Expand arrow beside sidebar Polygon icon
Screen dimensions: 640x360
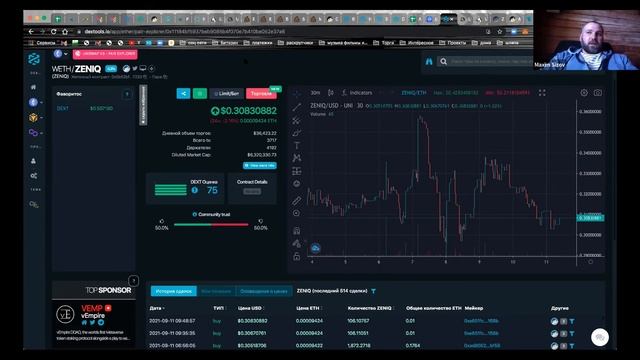coord(41,133)
